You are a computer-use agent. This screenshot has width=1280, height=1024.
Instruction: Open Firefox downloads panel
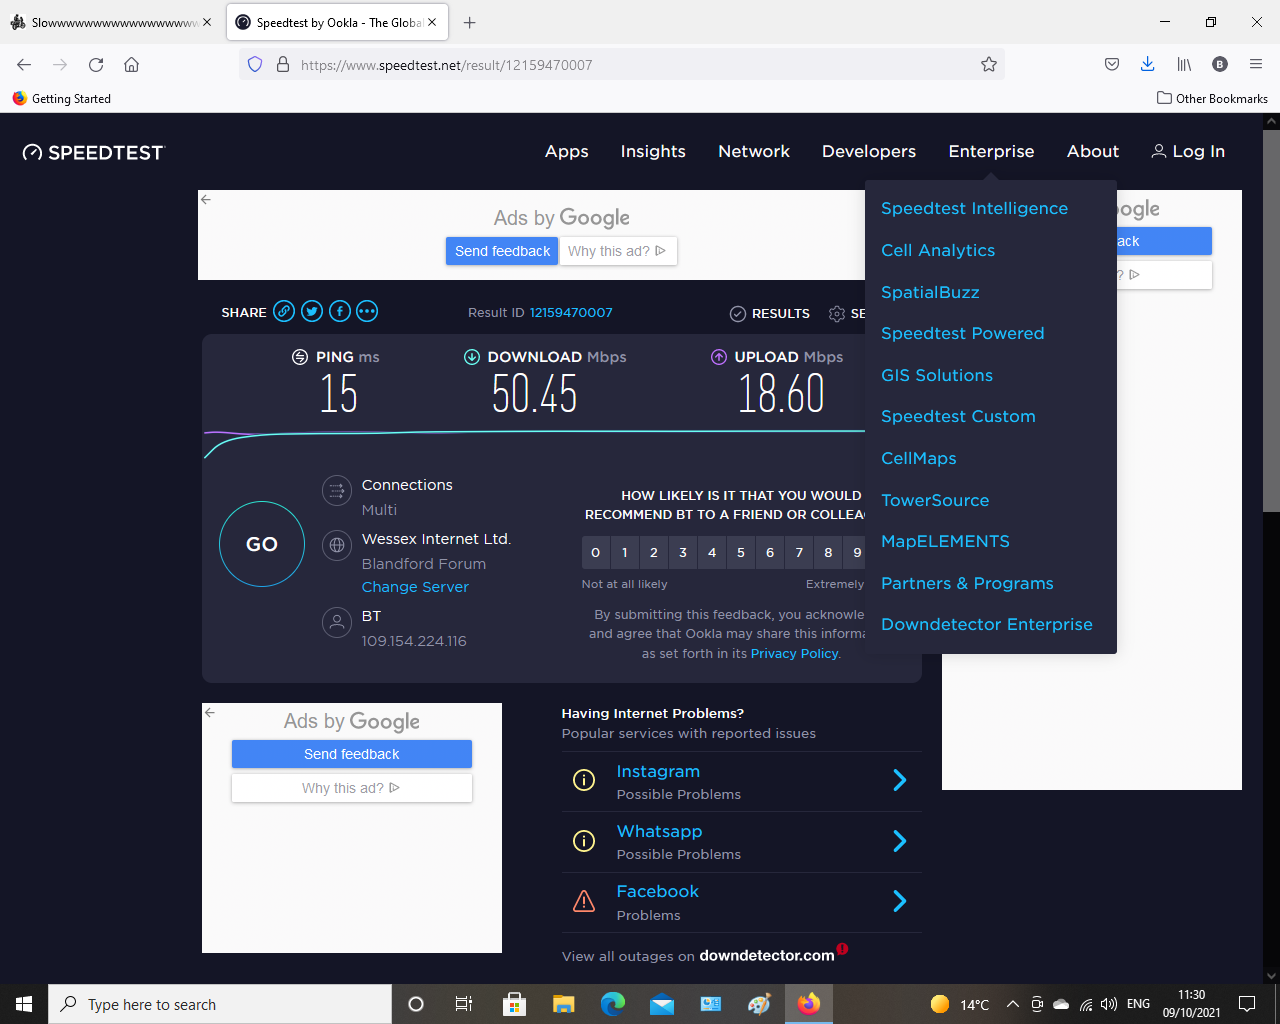tap(1147, 65)
